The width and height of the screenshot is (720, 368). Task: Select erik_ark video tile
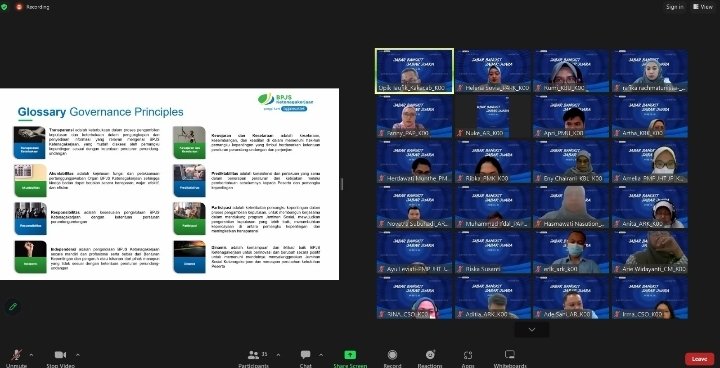click(x=571, y=252)
